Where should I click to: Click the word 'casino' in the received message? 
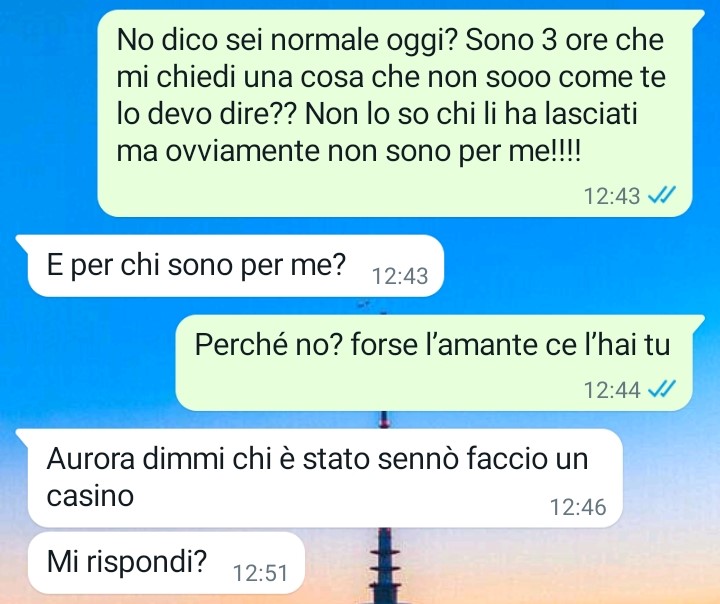90,496
